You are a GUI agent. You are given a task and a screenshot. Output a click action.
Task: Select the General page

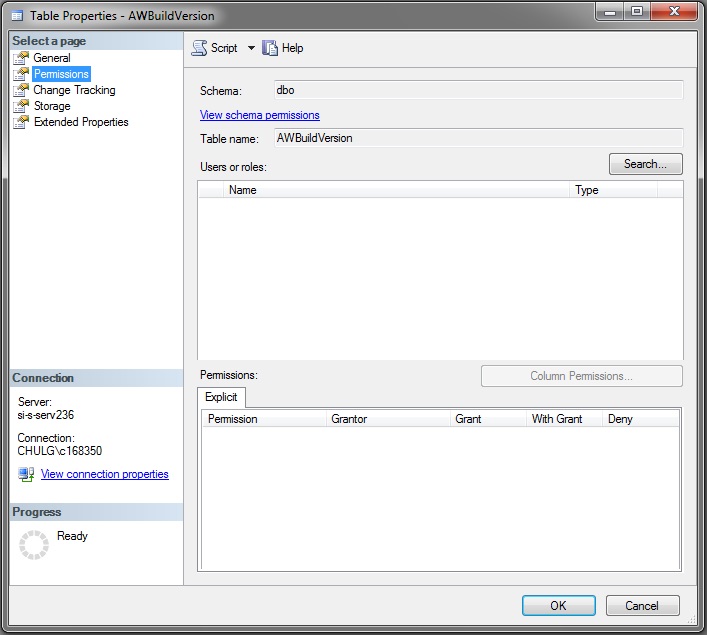(52, 58)
